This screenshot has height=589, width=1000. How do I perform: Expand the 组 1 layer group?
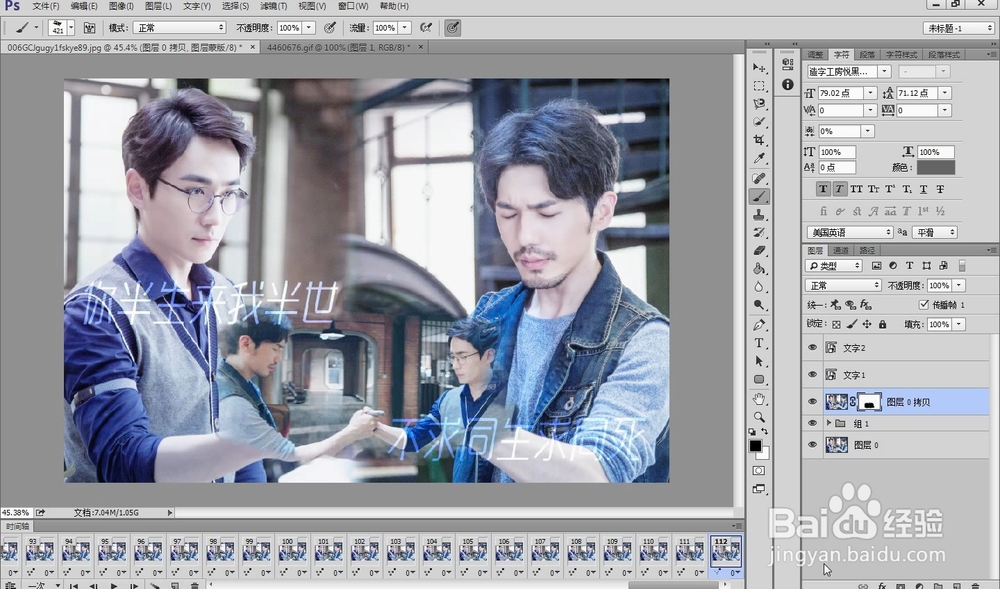[828, 423]
